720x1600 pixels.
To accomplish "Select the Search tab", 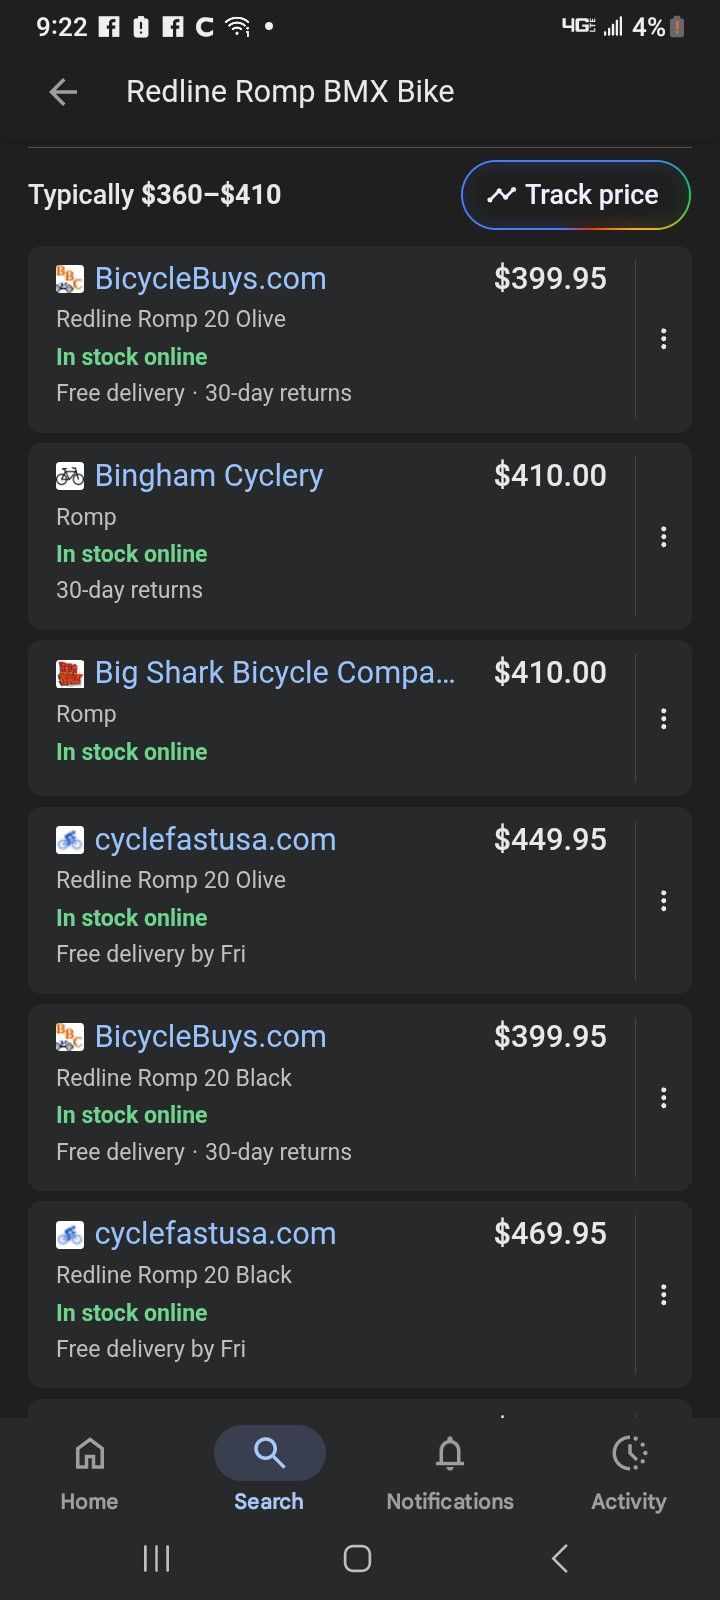I will pyautogui.click(x=269, y=1468).
